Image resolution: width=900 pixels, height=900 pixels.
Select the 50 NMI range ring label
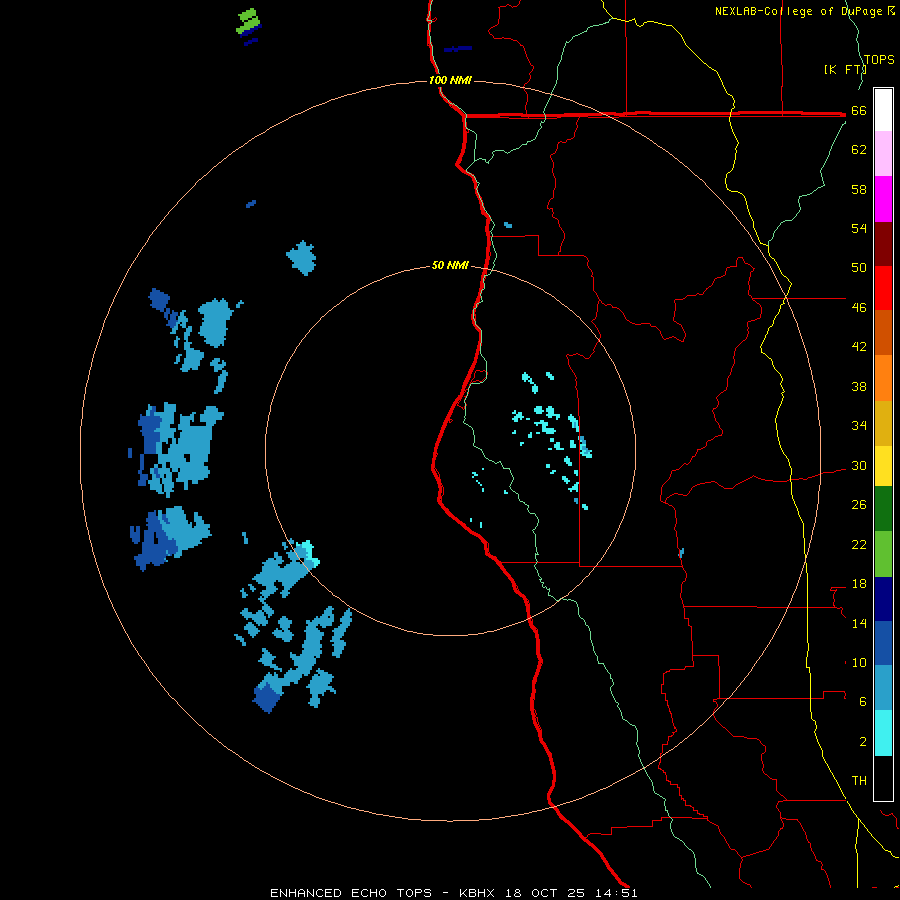pos(450,265)
